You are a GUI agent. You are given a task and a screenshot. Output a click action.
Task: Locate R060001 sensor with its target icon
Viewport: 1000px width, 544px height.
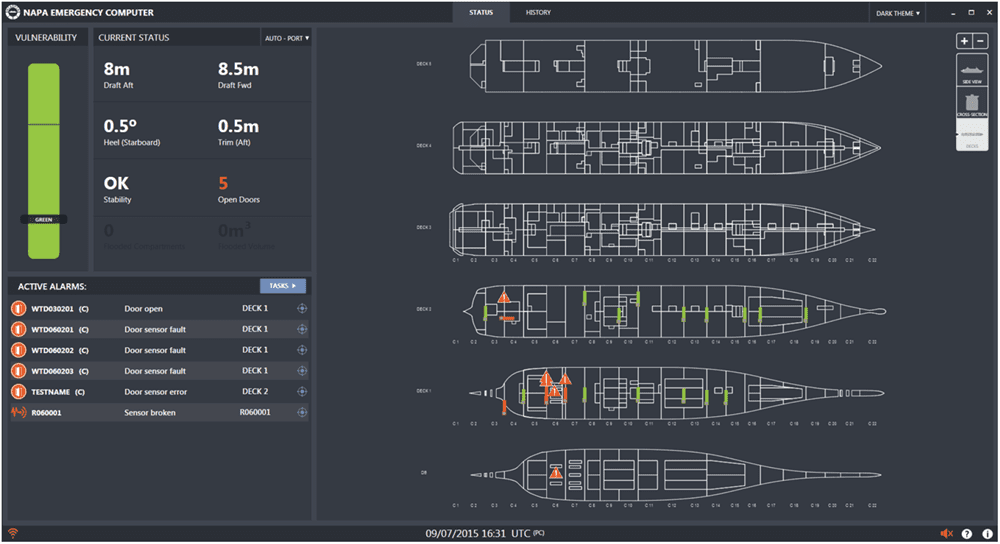pyautogui.click(x=302, y=413)
